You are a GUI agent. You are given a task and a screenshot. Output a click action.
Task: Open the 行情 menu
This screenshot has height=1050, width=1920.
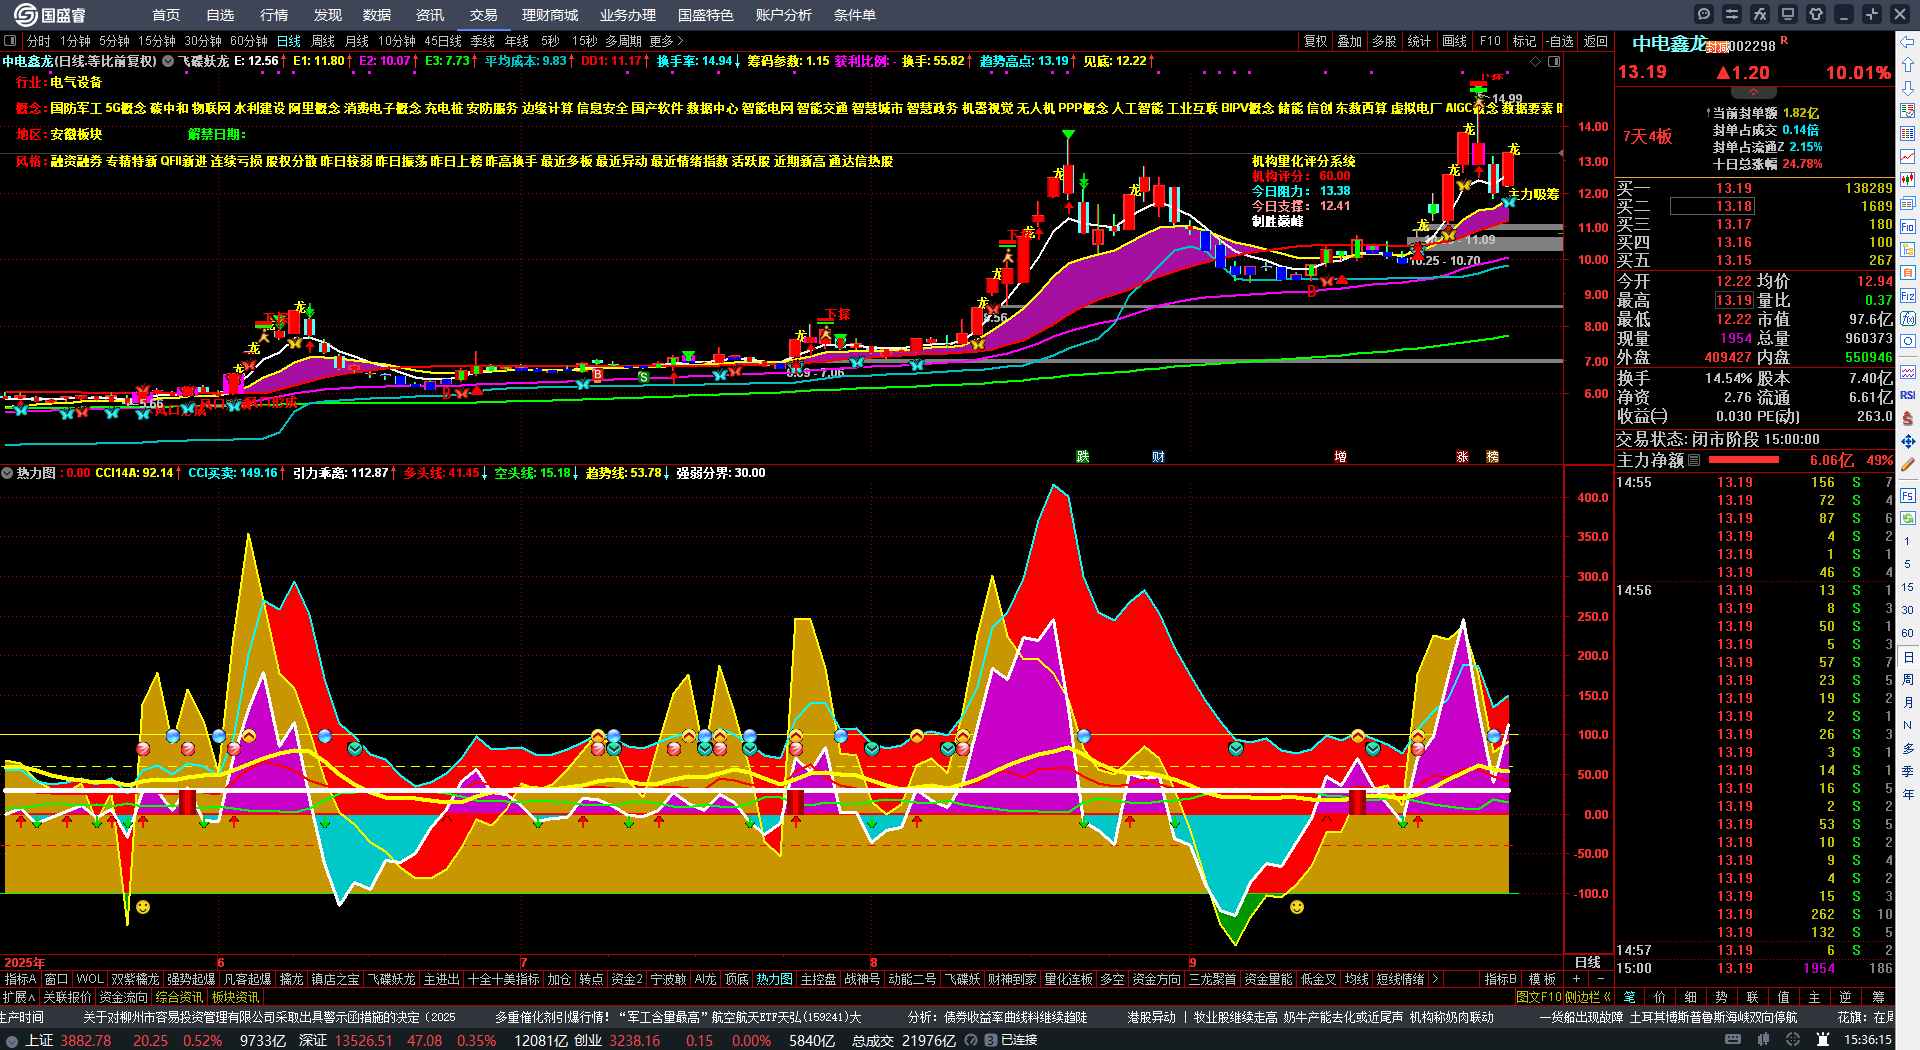click(274, 15)
